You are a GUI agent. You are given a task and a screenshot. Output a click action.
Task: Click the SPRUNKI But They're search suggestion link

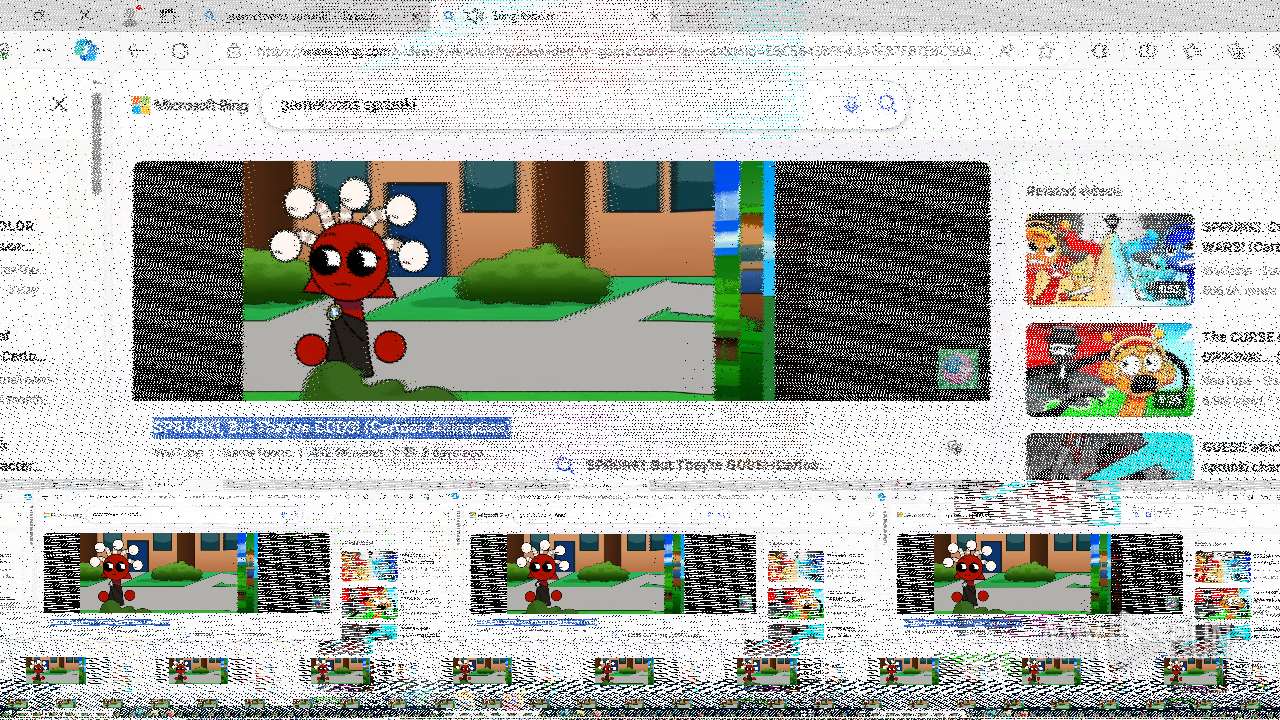(702, 465)
